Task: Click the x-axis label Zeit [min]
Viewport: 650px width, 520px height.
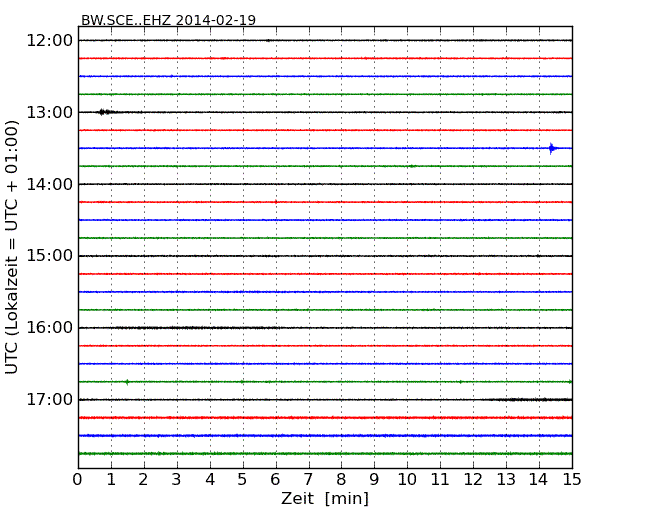Action: click(324, 499)
